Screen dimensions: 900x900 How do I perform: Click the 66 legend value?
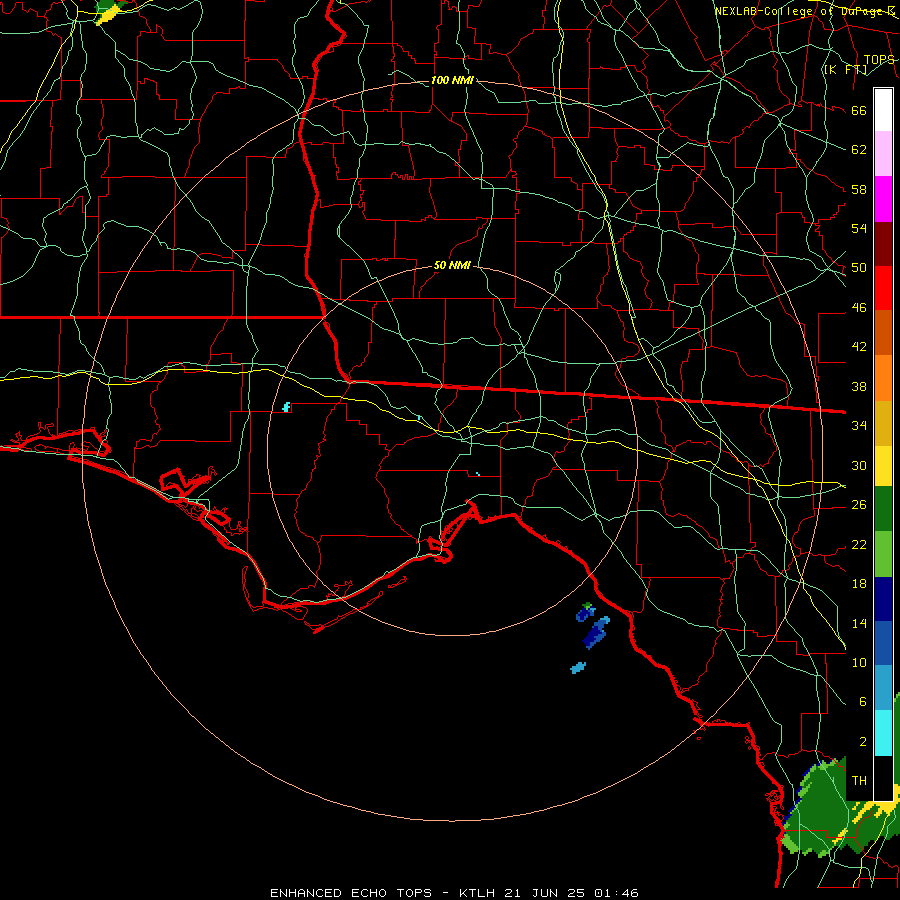pyautogui.click(x=859, y=110)
